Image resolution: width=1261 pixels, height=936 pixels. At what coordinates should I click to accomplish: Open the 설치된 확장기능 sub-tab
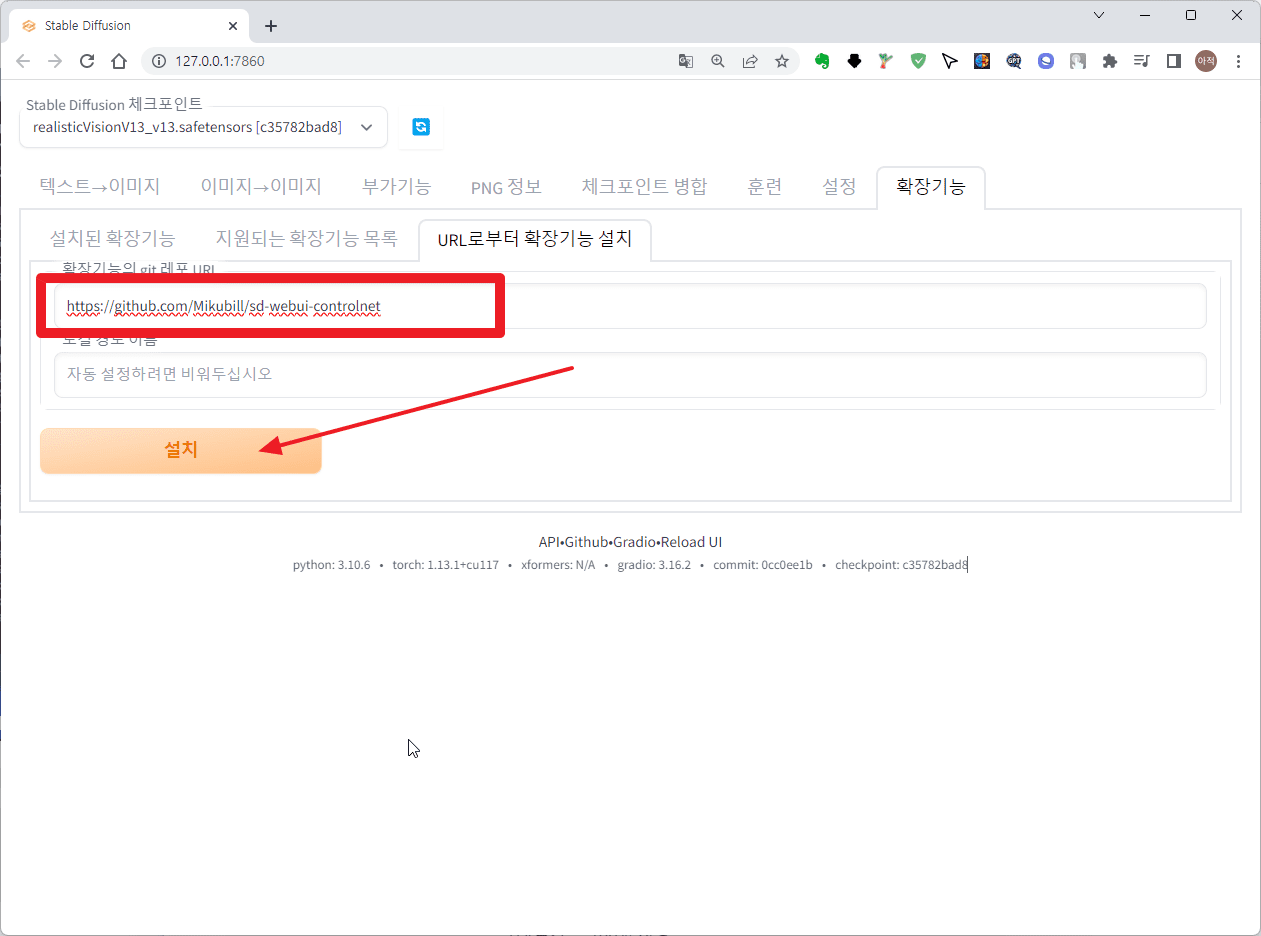[112, 239]
